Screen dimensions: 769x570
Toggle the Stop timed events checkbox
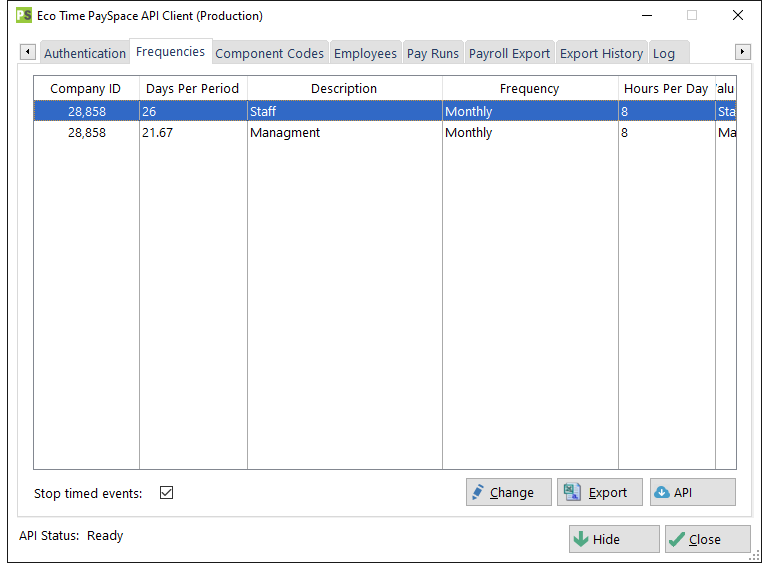pos(167,492)
